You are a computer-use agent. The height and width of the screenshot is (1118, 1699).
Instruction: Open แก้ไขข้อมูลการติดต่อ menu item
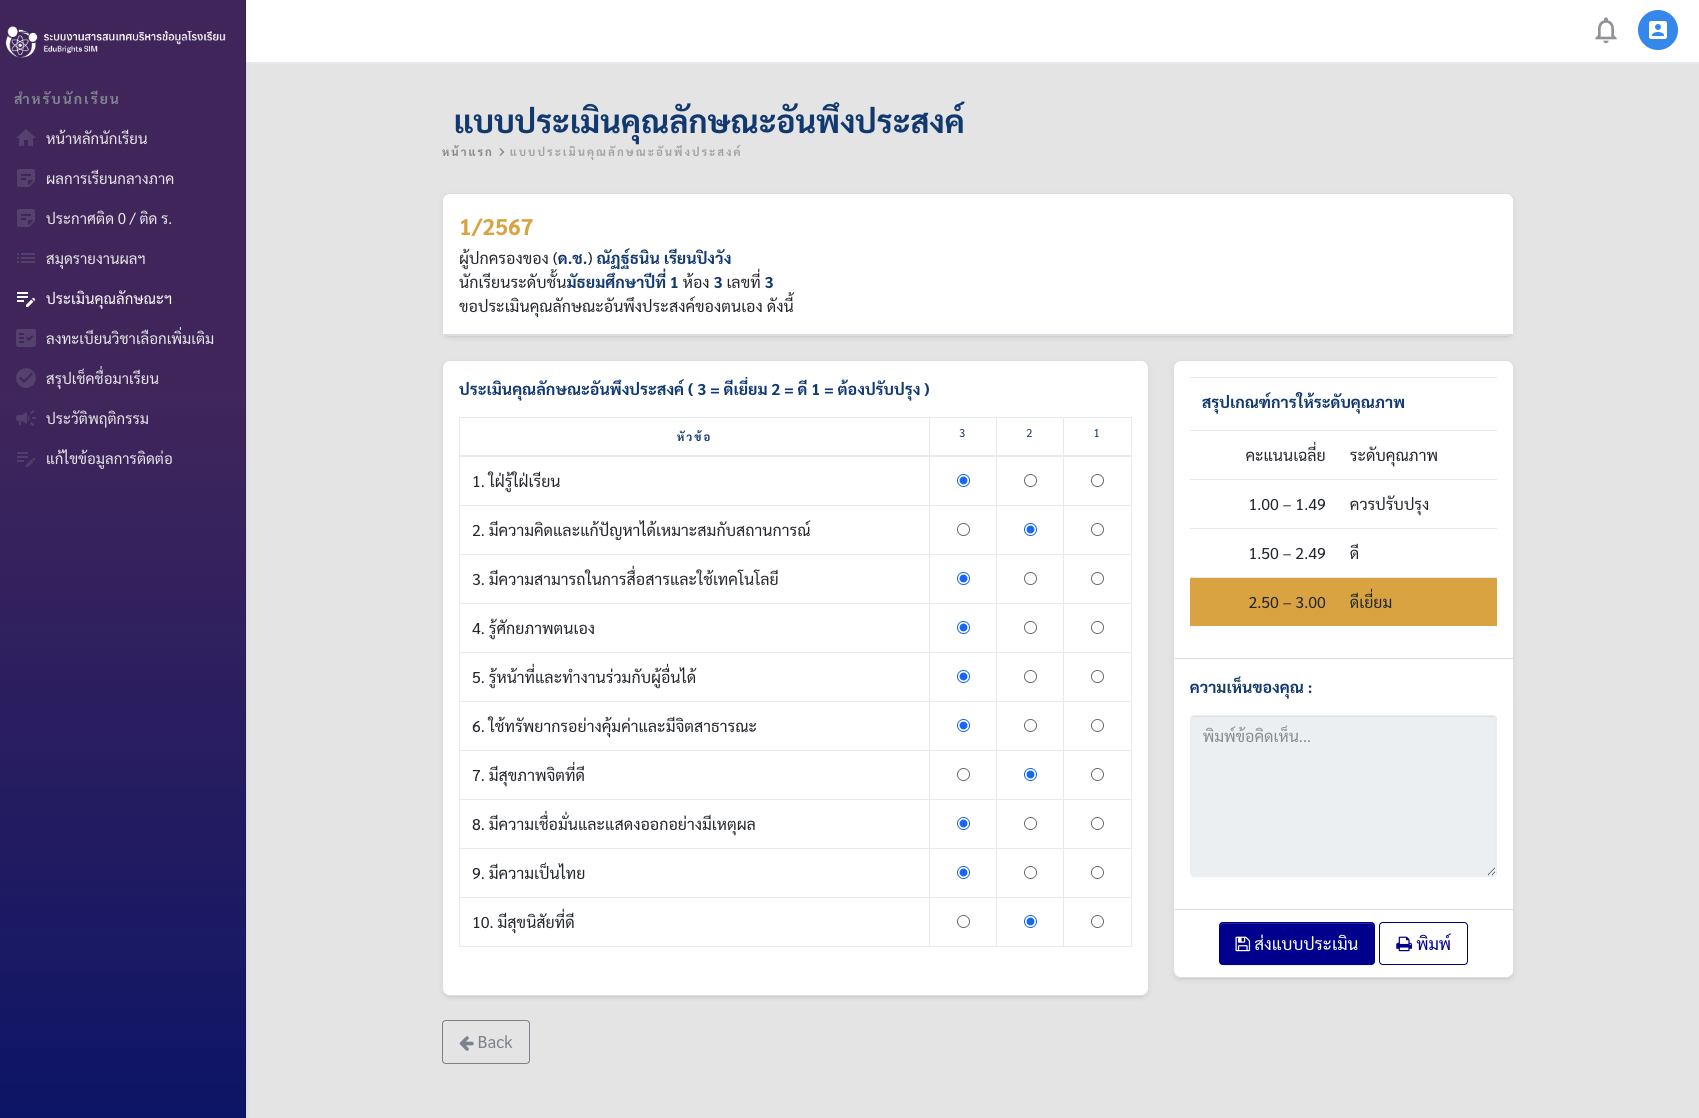[x=109, y=459]
